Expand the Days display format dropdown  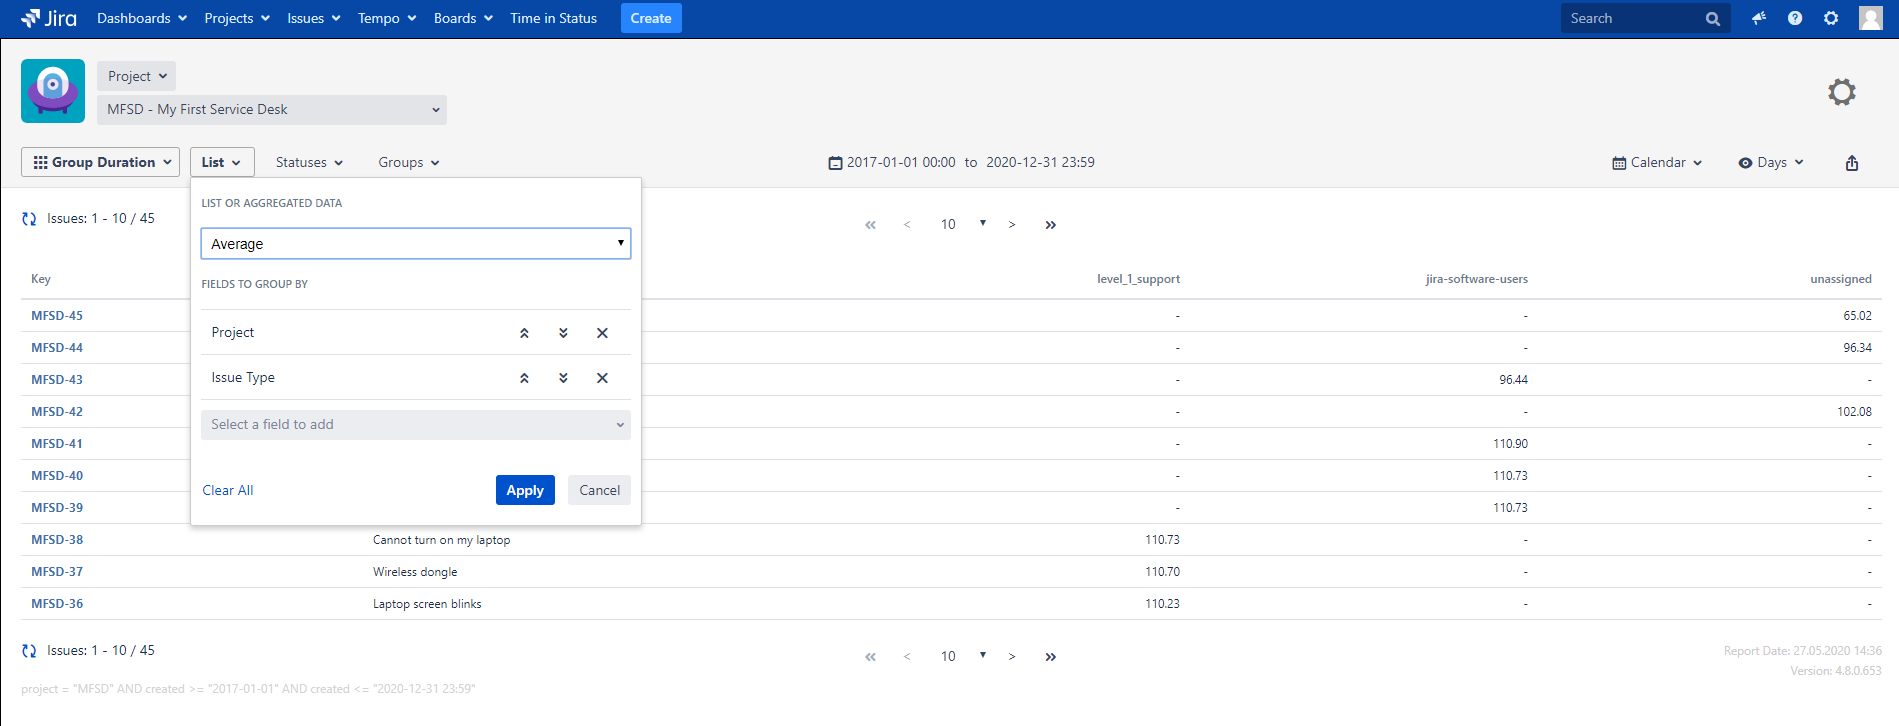(1771, 163)
